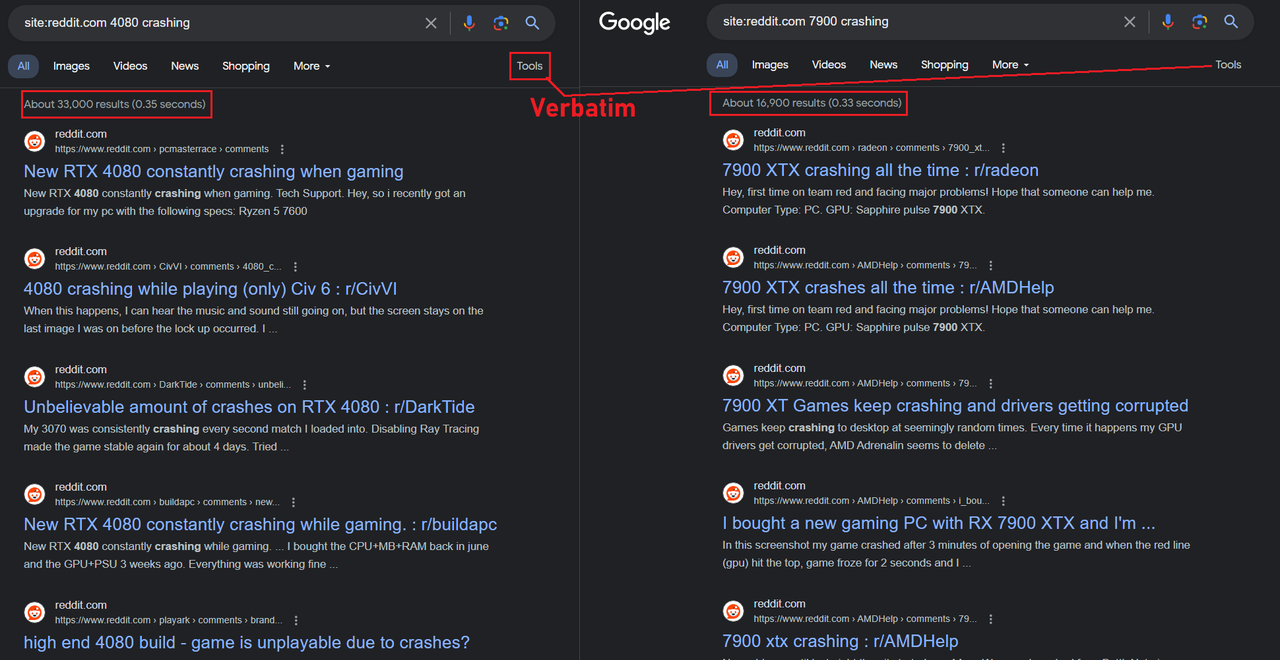This screenshot has width=1280, height=660.
Task: Switch to Shopping tab in 7900 window
Action: pos(945,65)
